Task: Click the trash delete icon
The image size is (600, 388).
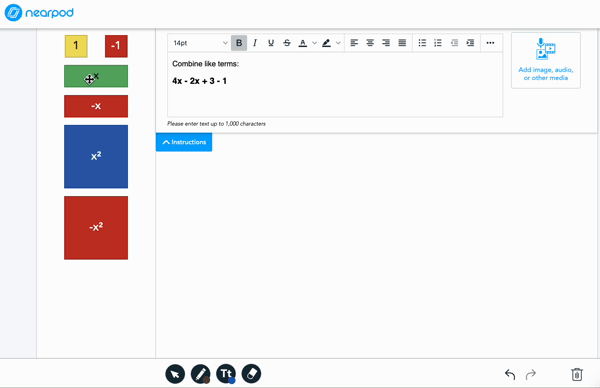Action: 577,374
